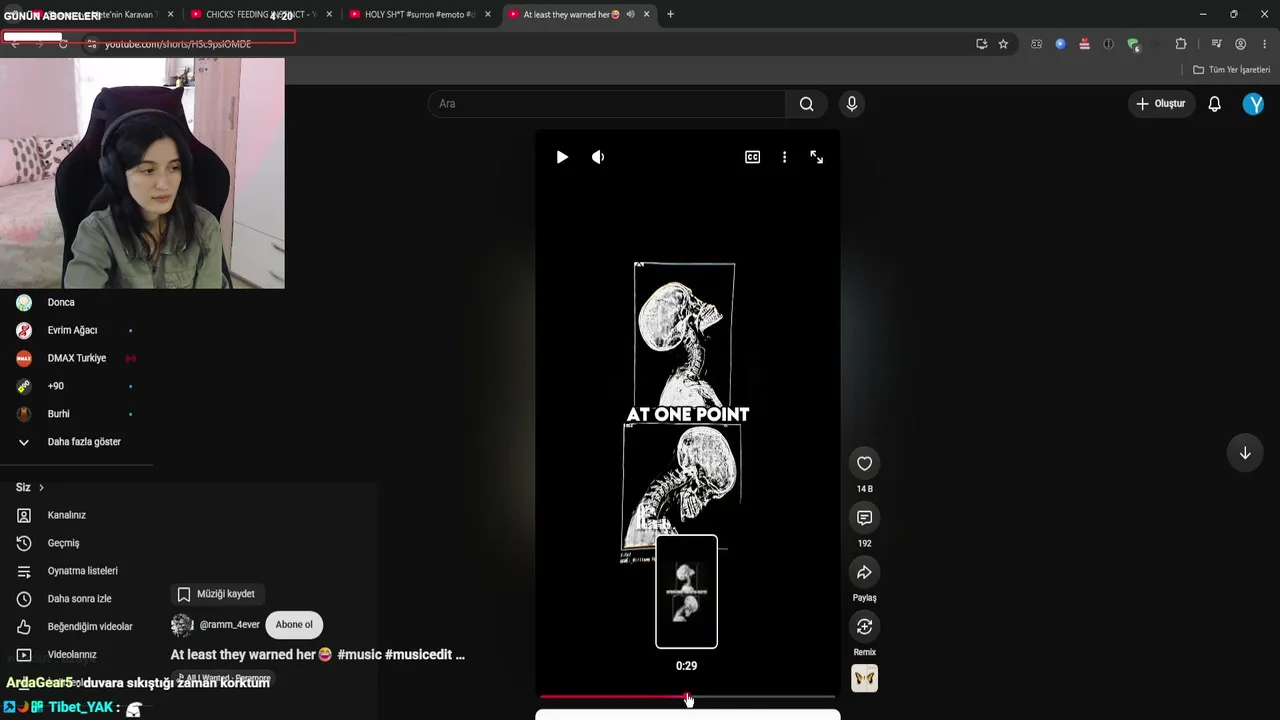Open the DMAX Türkiye channel subscription
The image size is (1280, 720).
(x=76, y=358)
